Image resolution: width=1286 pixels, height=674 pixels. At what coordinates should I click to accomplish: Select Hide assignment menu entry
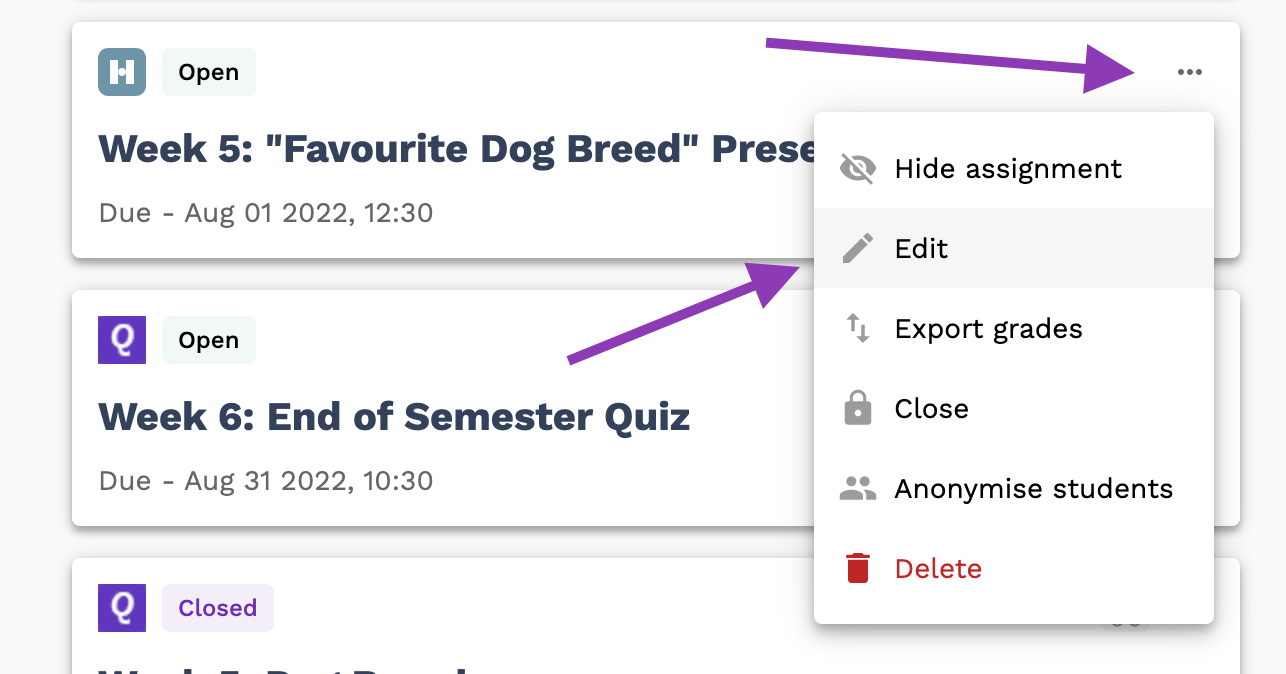1014,168
